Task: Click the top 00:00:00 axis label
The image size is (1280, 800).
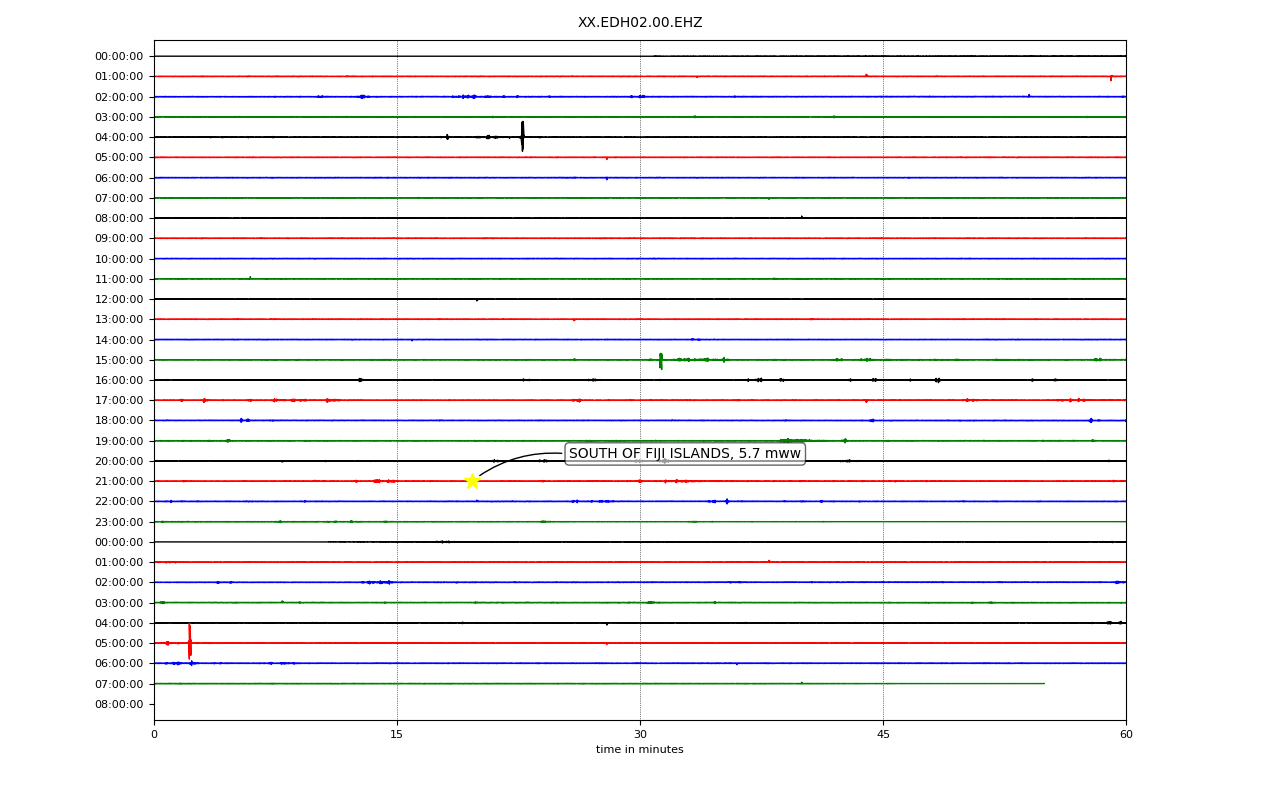Action: click(x=119, y=56)
